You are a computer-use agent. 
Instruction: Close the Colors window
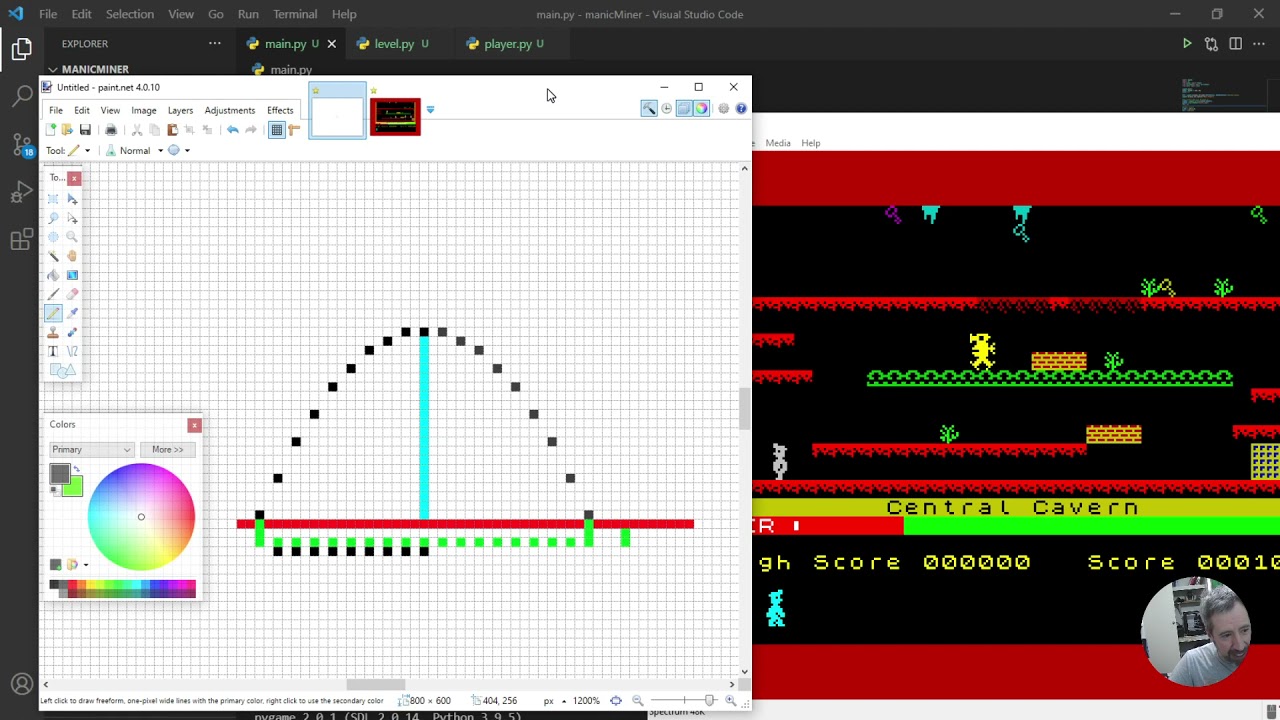pyautogui.click(x=194, y=426)
